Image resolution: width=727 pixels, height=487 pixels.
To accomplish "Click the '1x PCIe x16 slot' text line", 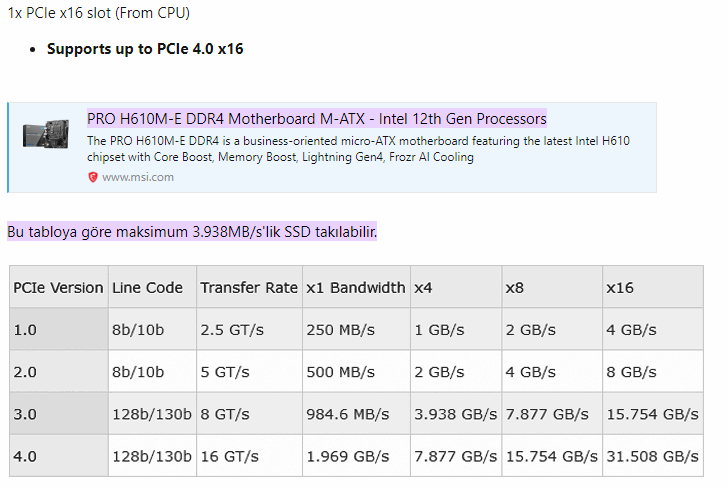I will [x=99, y=14].
